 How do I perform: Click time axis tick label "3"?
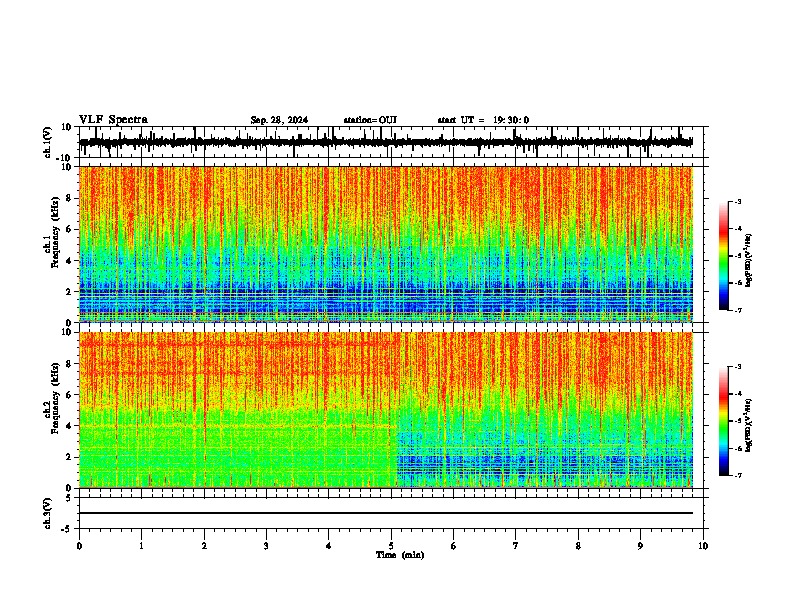266,546
